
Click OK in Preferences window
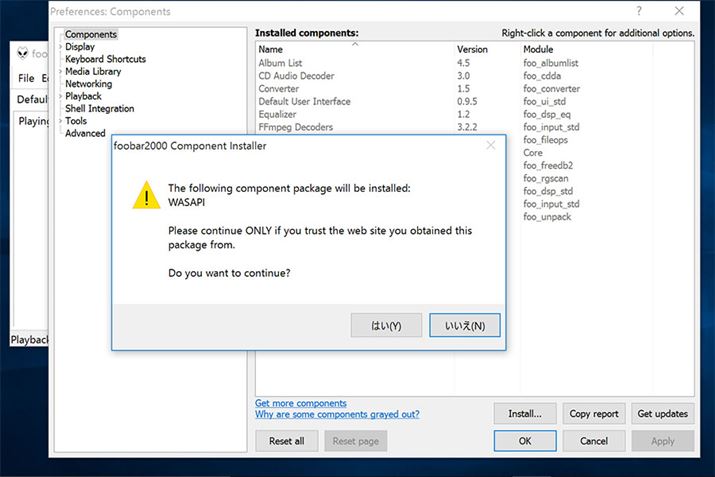point(525,441)
